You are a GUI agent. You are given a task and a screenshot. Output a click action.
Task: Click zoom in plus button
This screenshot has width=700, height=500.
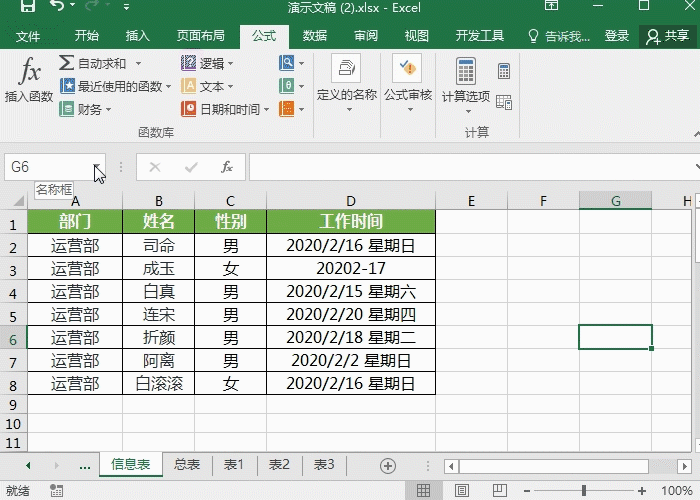click(x=642, y=491)
